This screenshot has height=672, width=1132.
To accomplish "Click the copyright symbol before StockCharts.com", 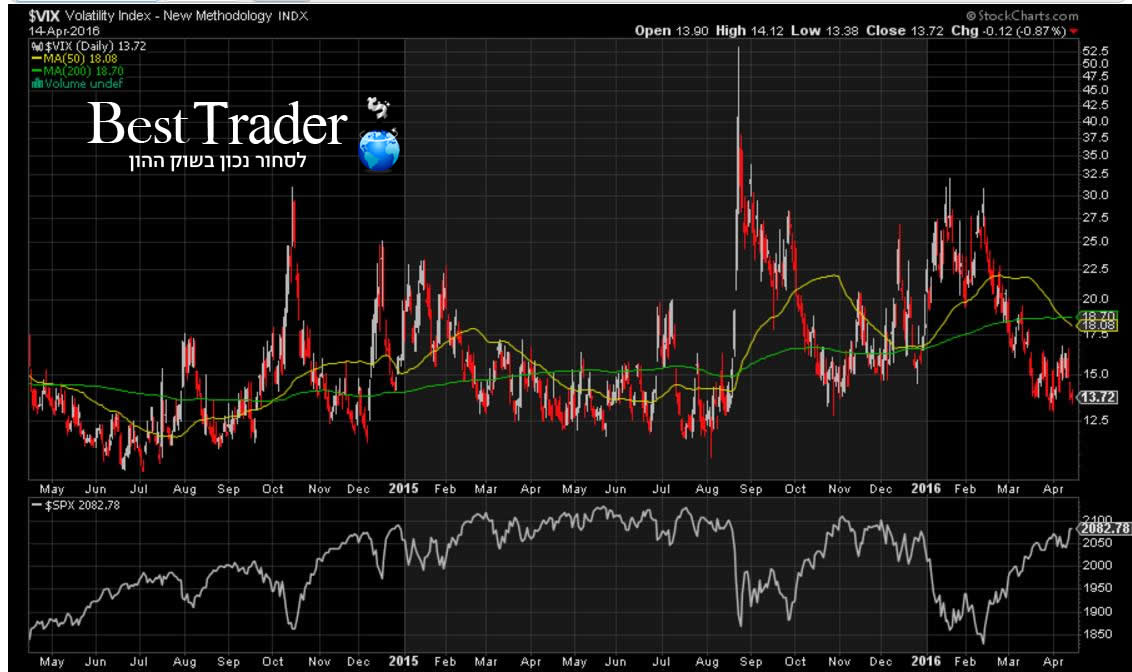I will pos(971,16).
